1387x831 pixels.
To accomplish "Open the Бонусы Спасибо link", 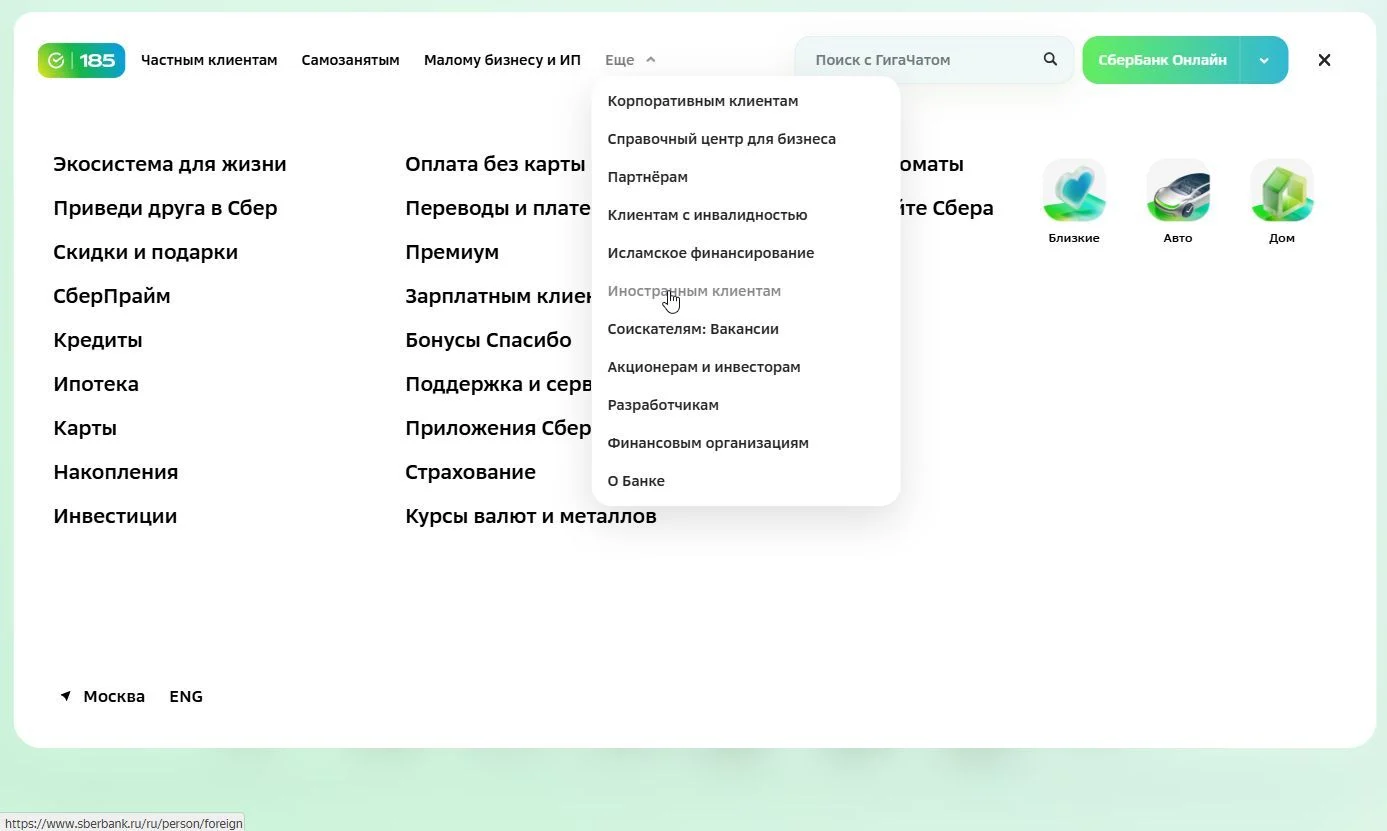I will [488, 340].
